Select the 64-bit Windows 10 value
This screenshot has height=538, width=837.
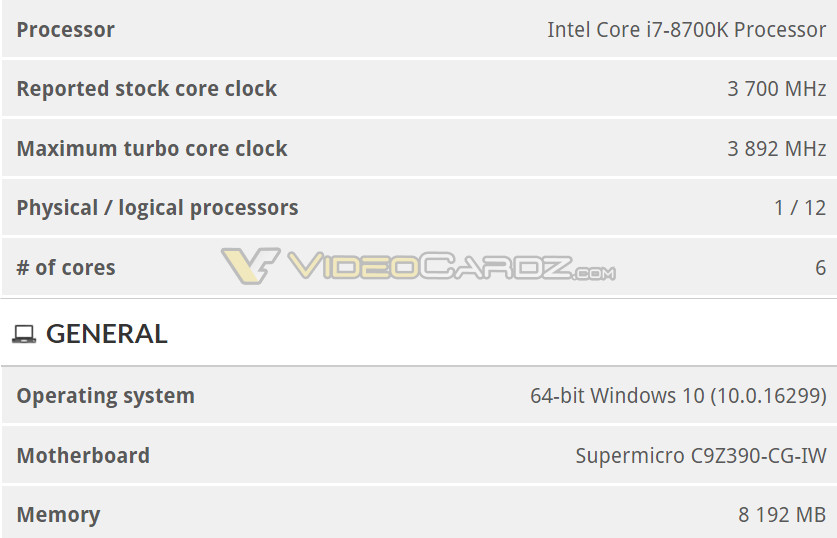point(678,396)
